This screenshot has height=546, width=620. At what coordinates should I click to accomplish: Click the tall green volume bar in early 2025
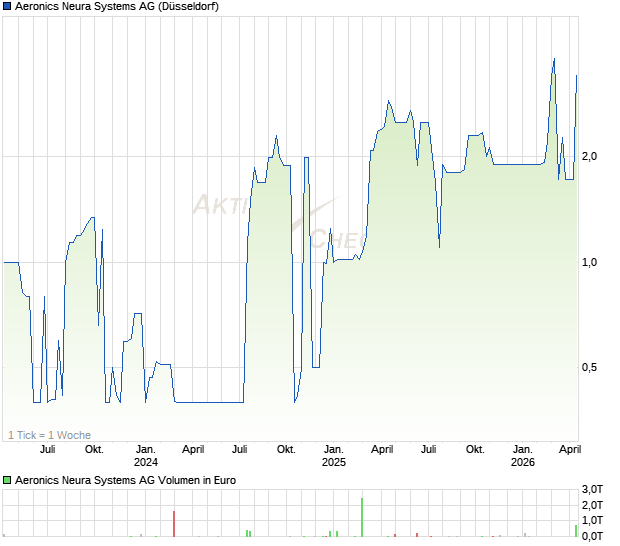point(362,518)
